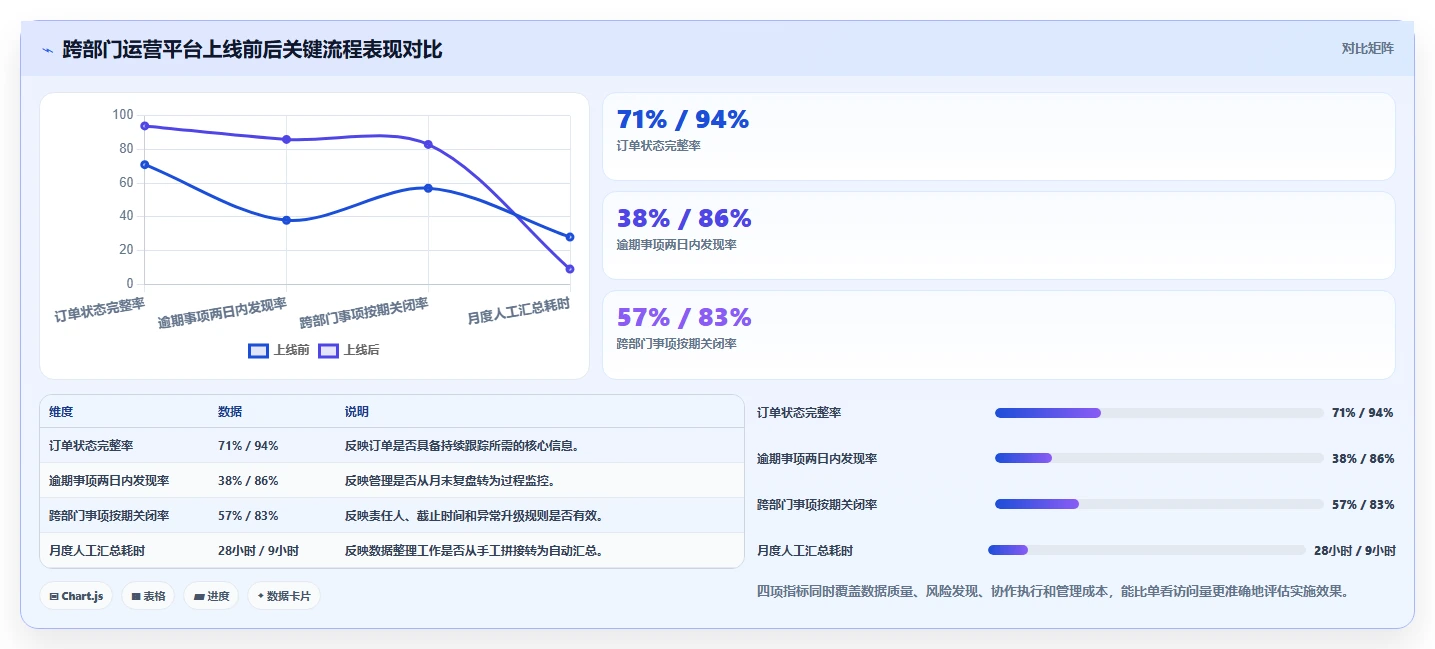This screenshot has width=1435, height=649.
Task: Click the 上线后 point for 逾期事项两日内发现率
Action: coord(287,139)
